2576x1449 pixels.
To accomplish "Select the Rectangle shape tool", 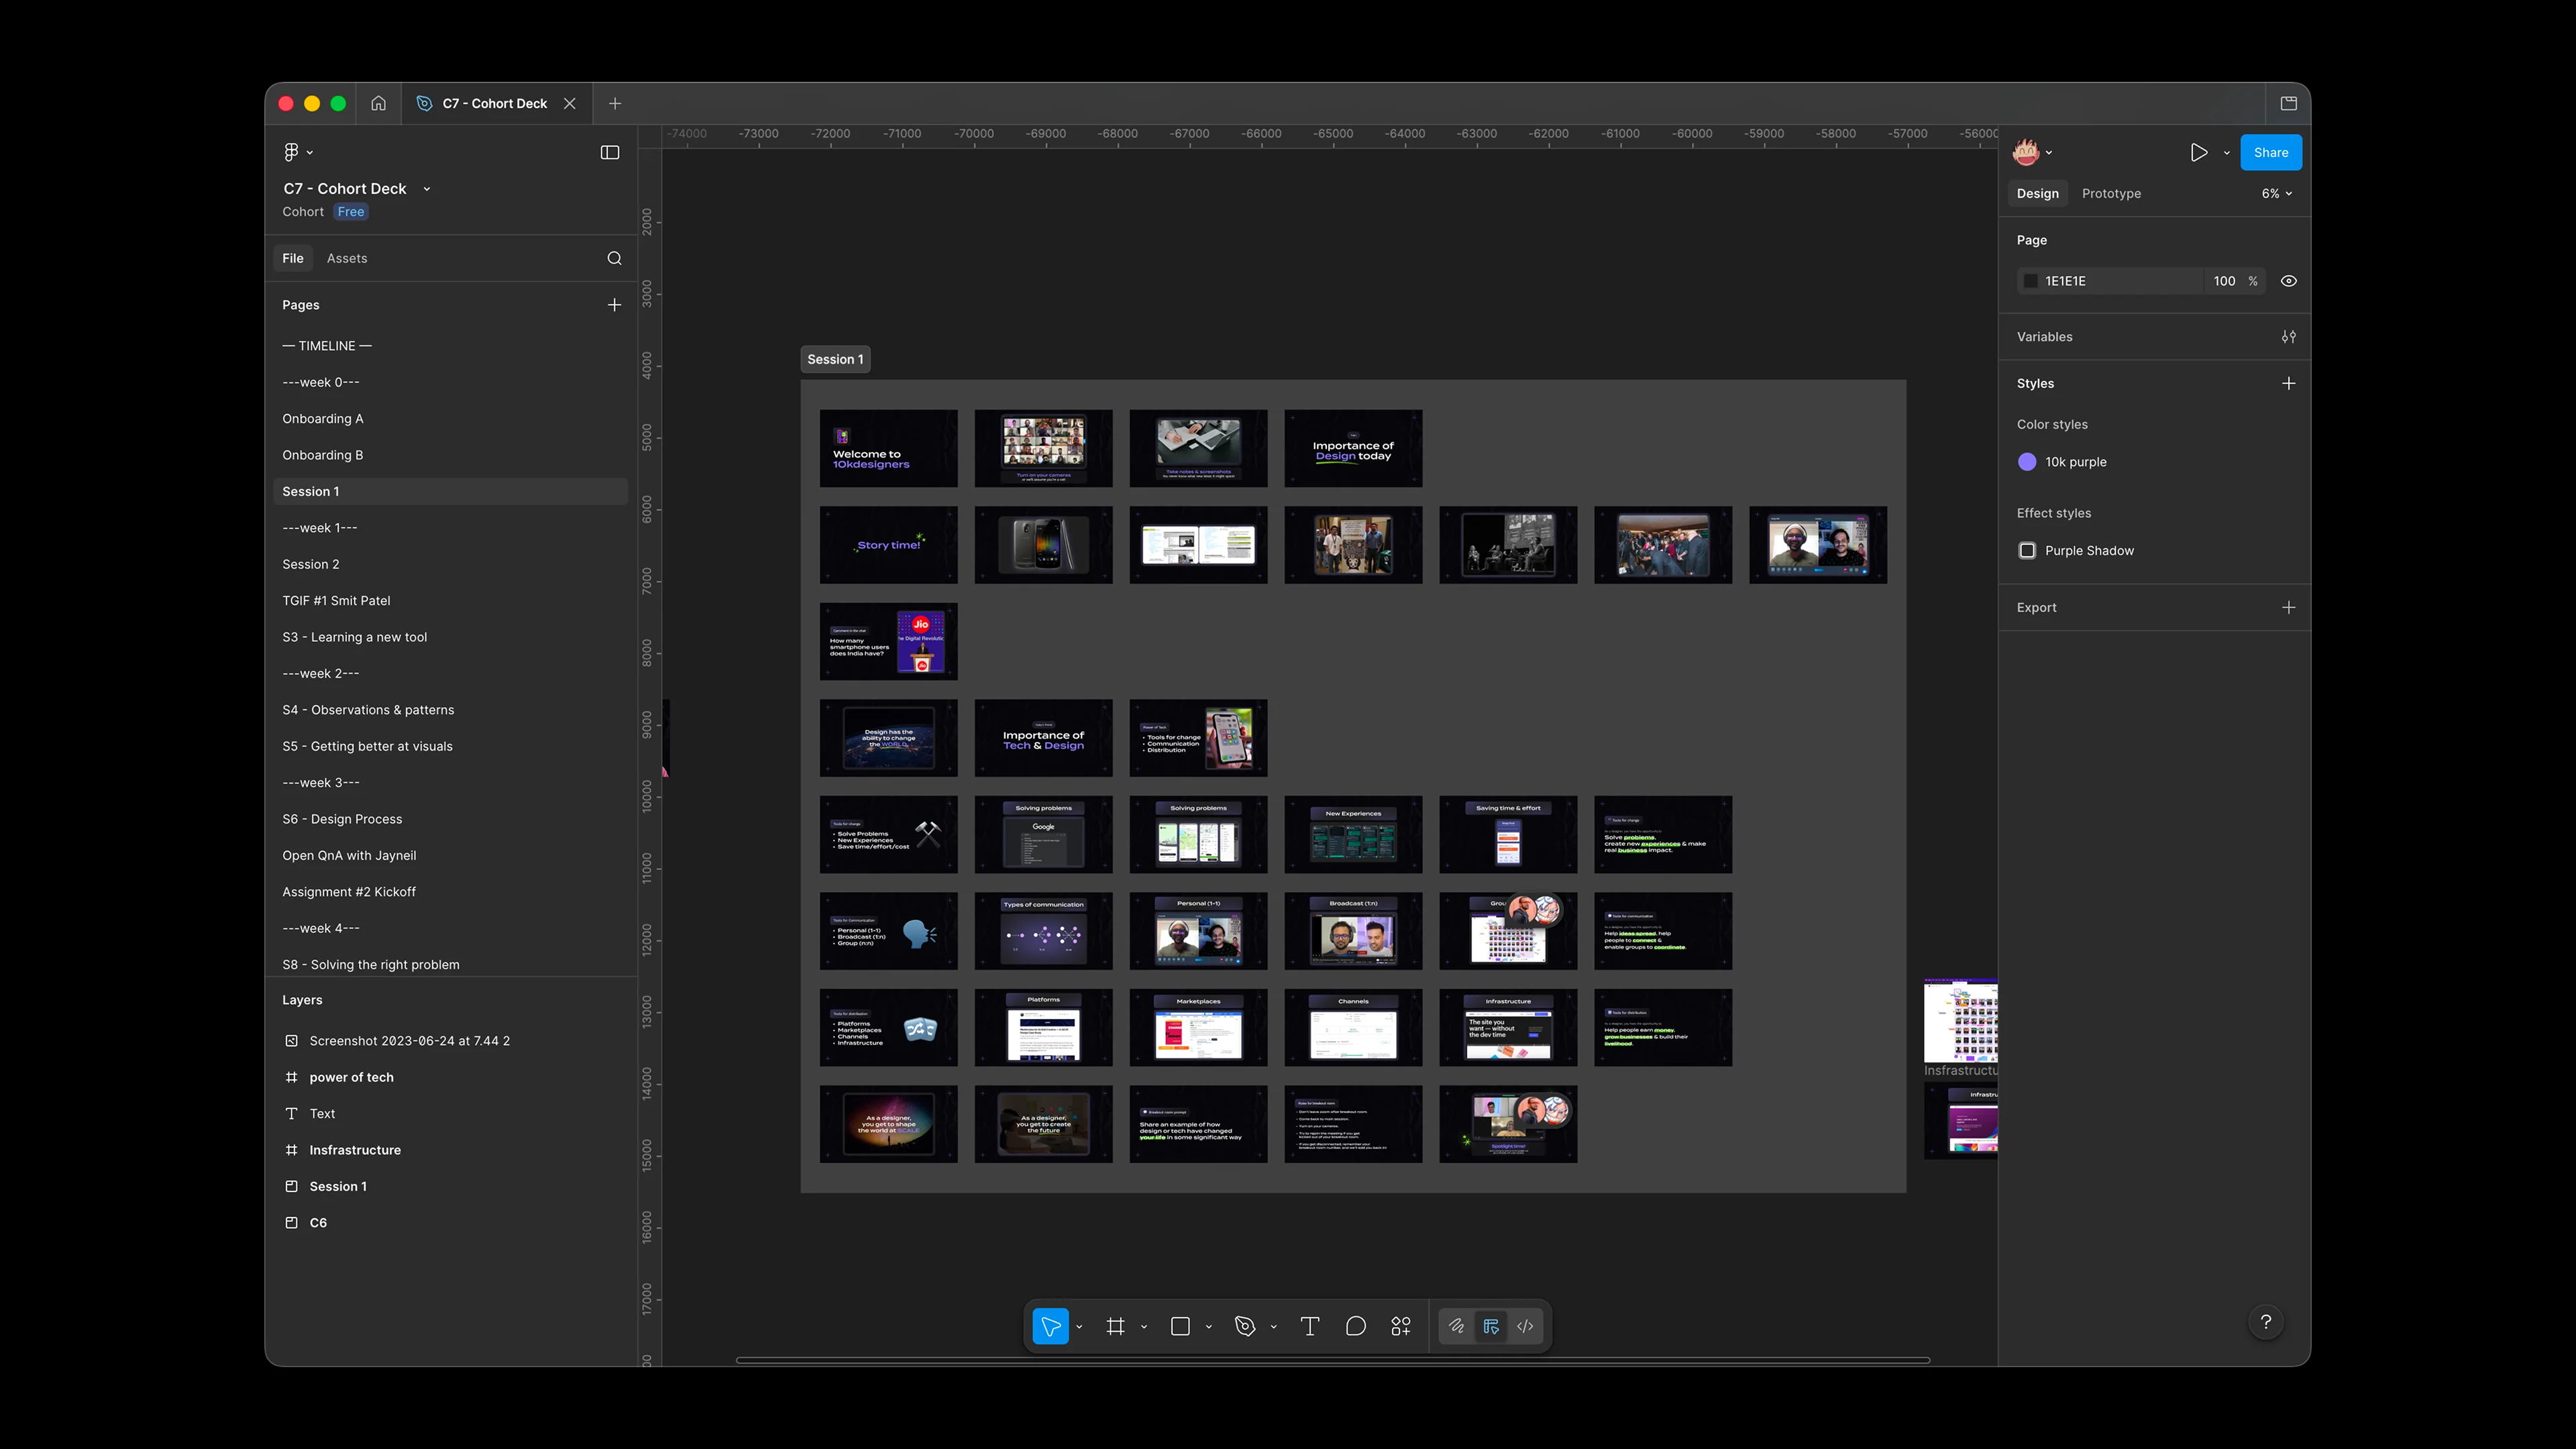I will (x=1180, y=1326).
